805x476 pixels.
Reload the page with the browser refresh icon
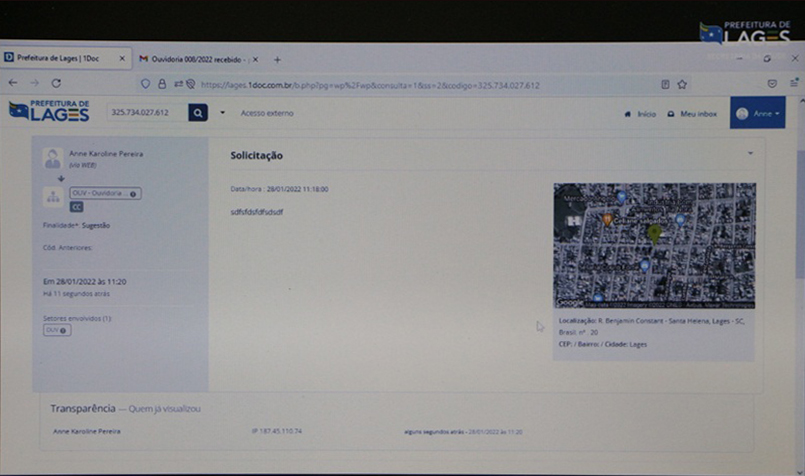56,84
